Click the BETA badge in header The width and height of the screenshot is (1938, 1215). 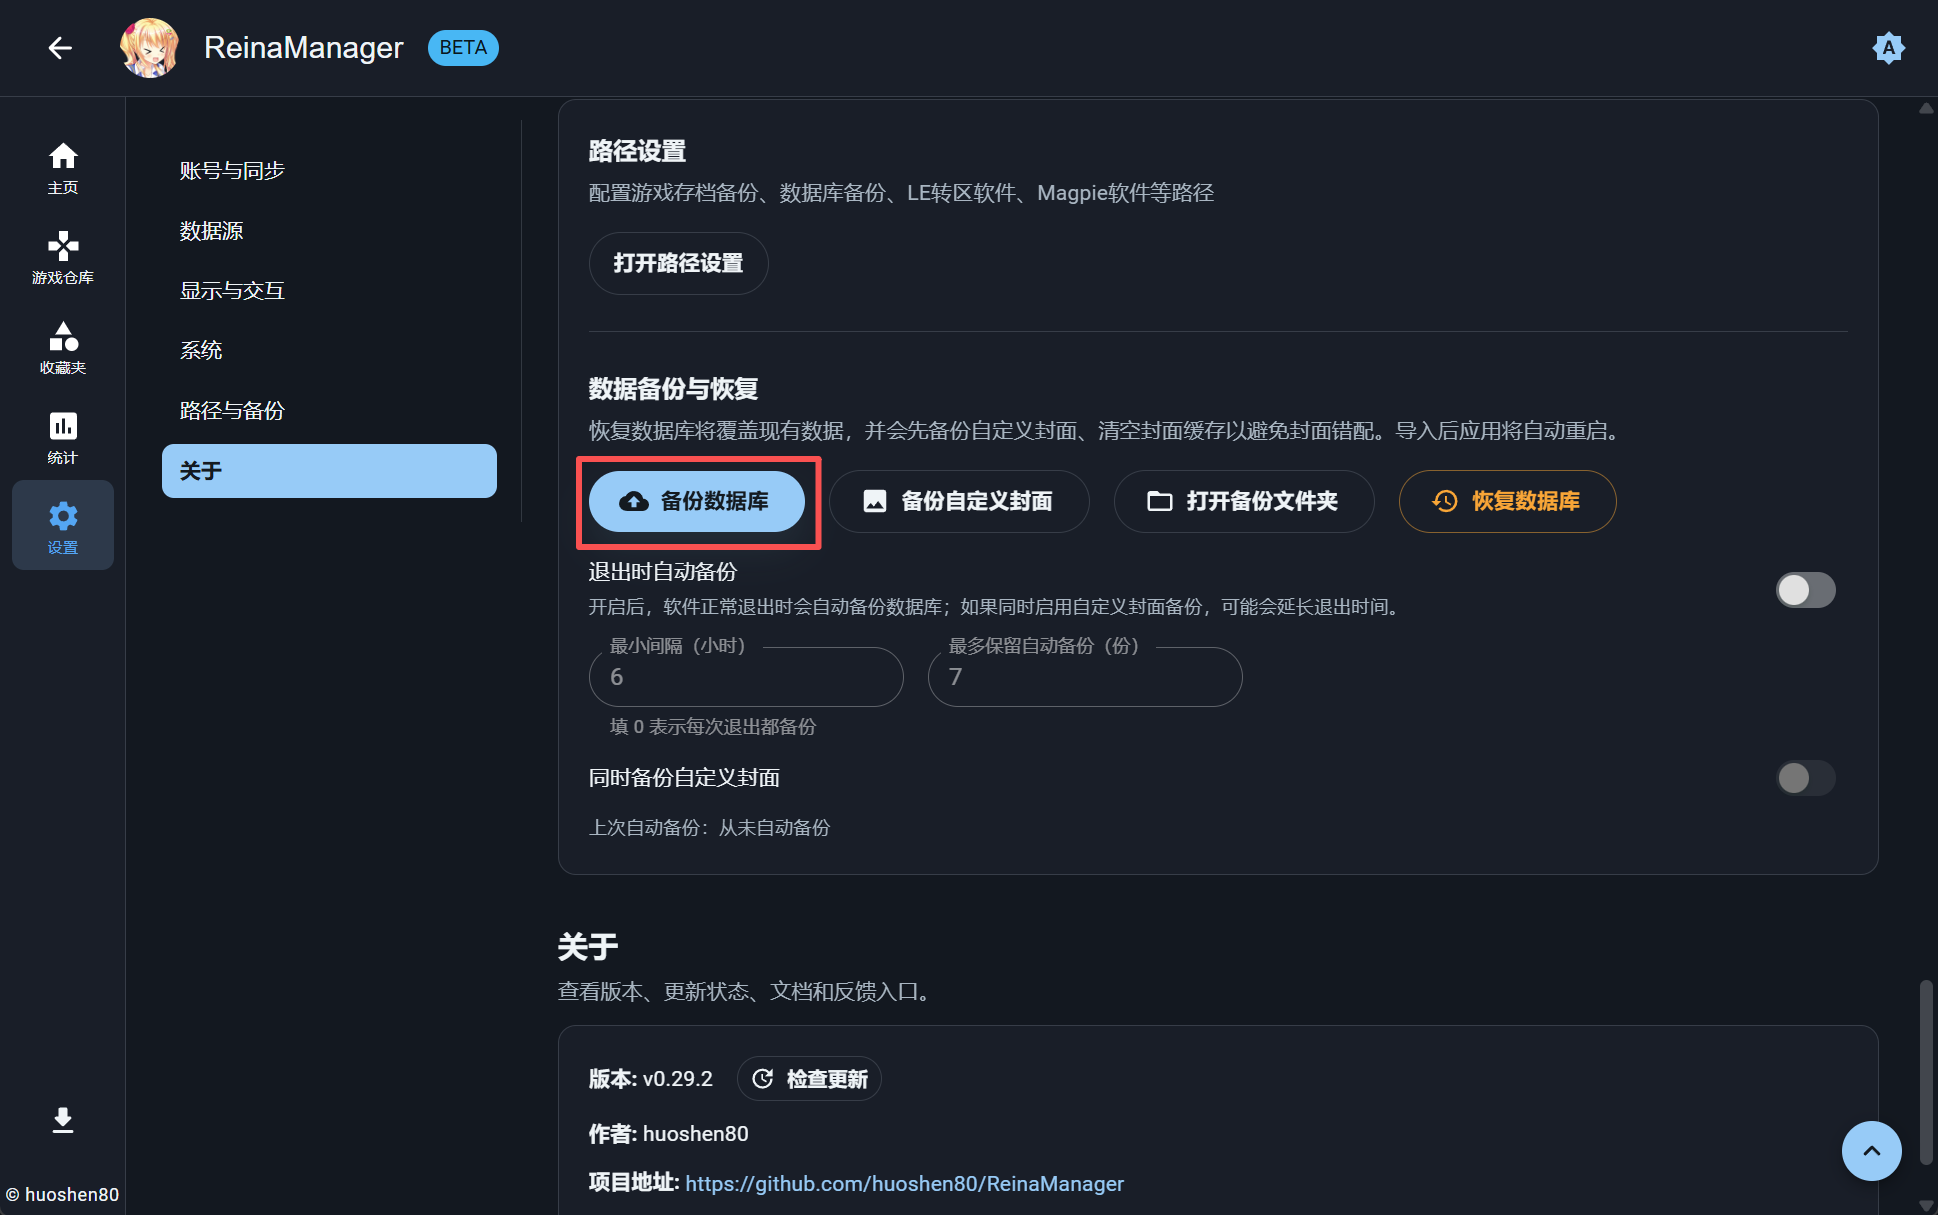tap(463, 48)
